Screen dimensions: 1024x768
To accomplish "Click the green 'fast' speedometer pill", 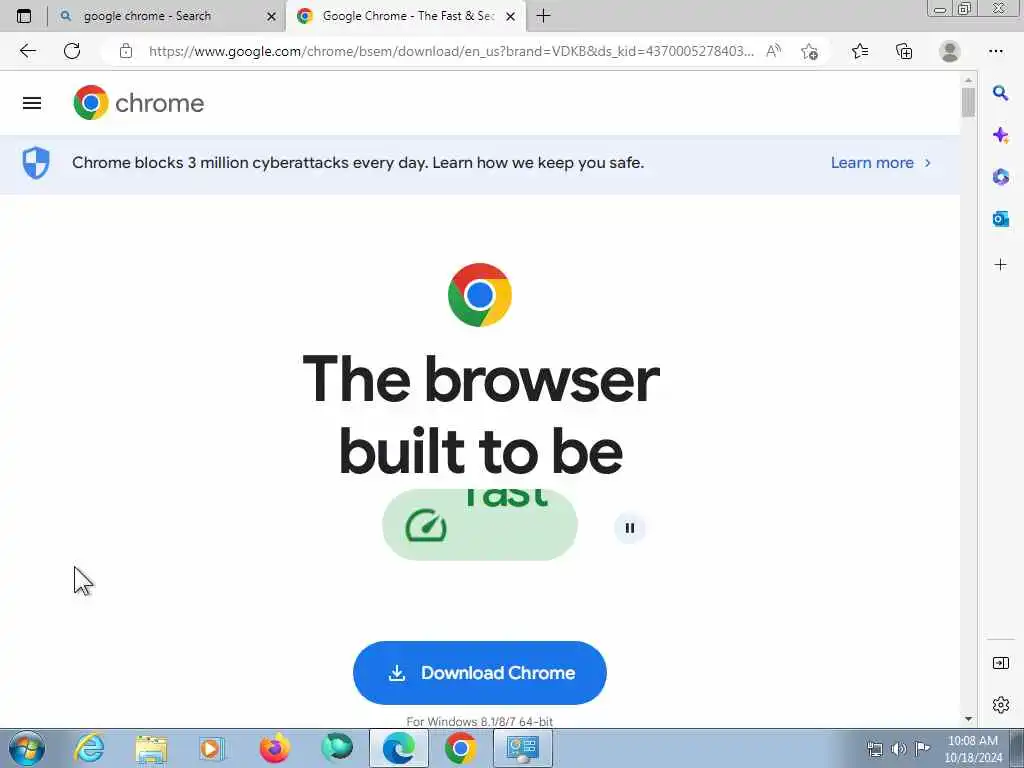I will click(480, 524).
